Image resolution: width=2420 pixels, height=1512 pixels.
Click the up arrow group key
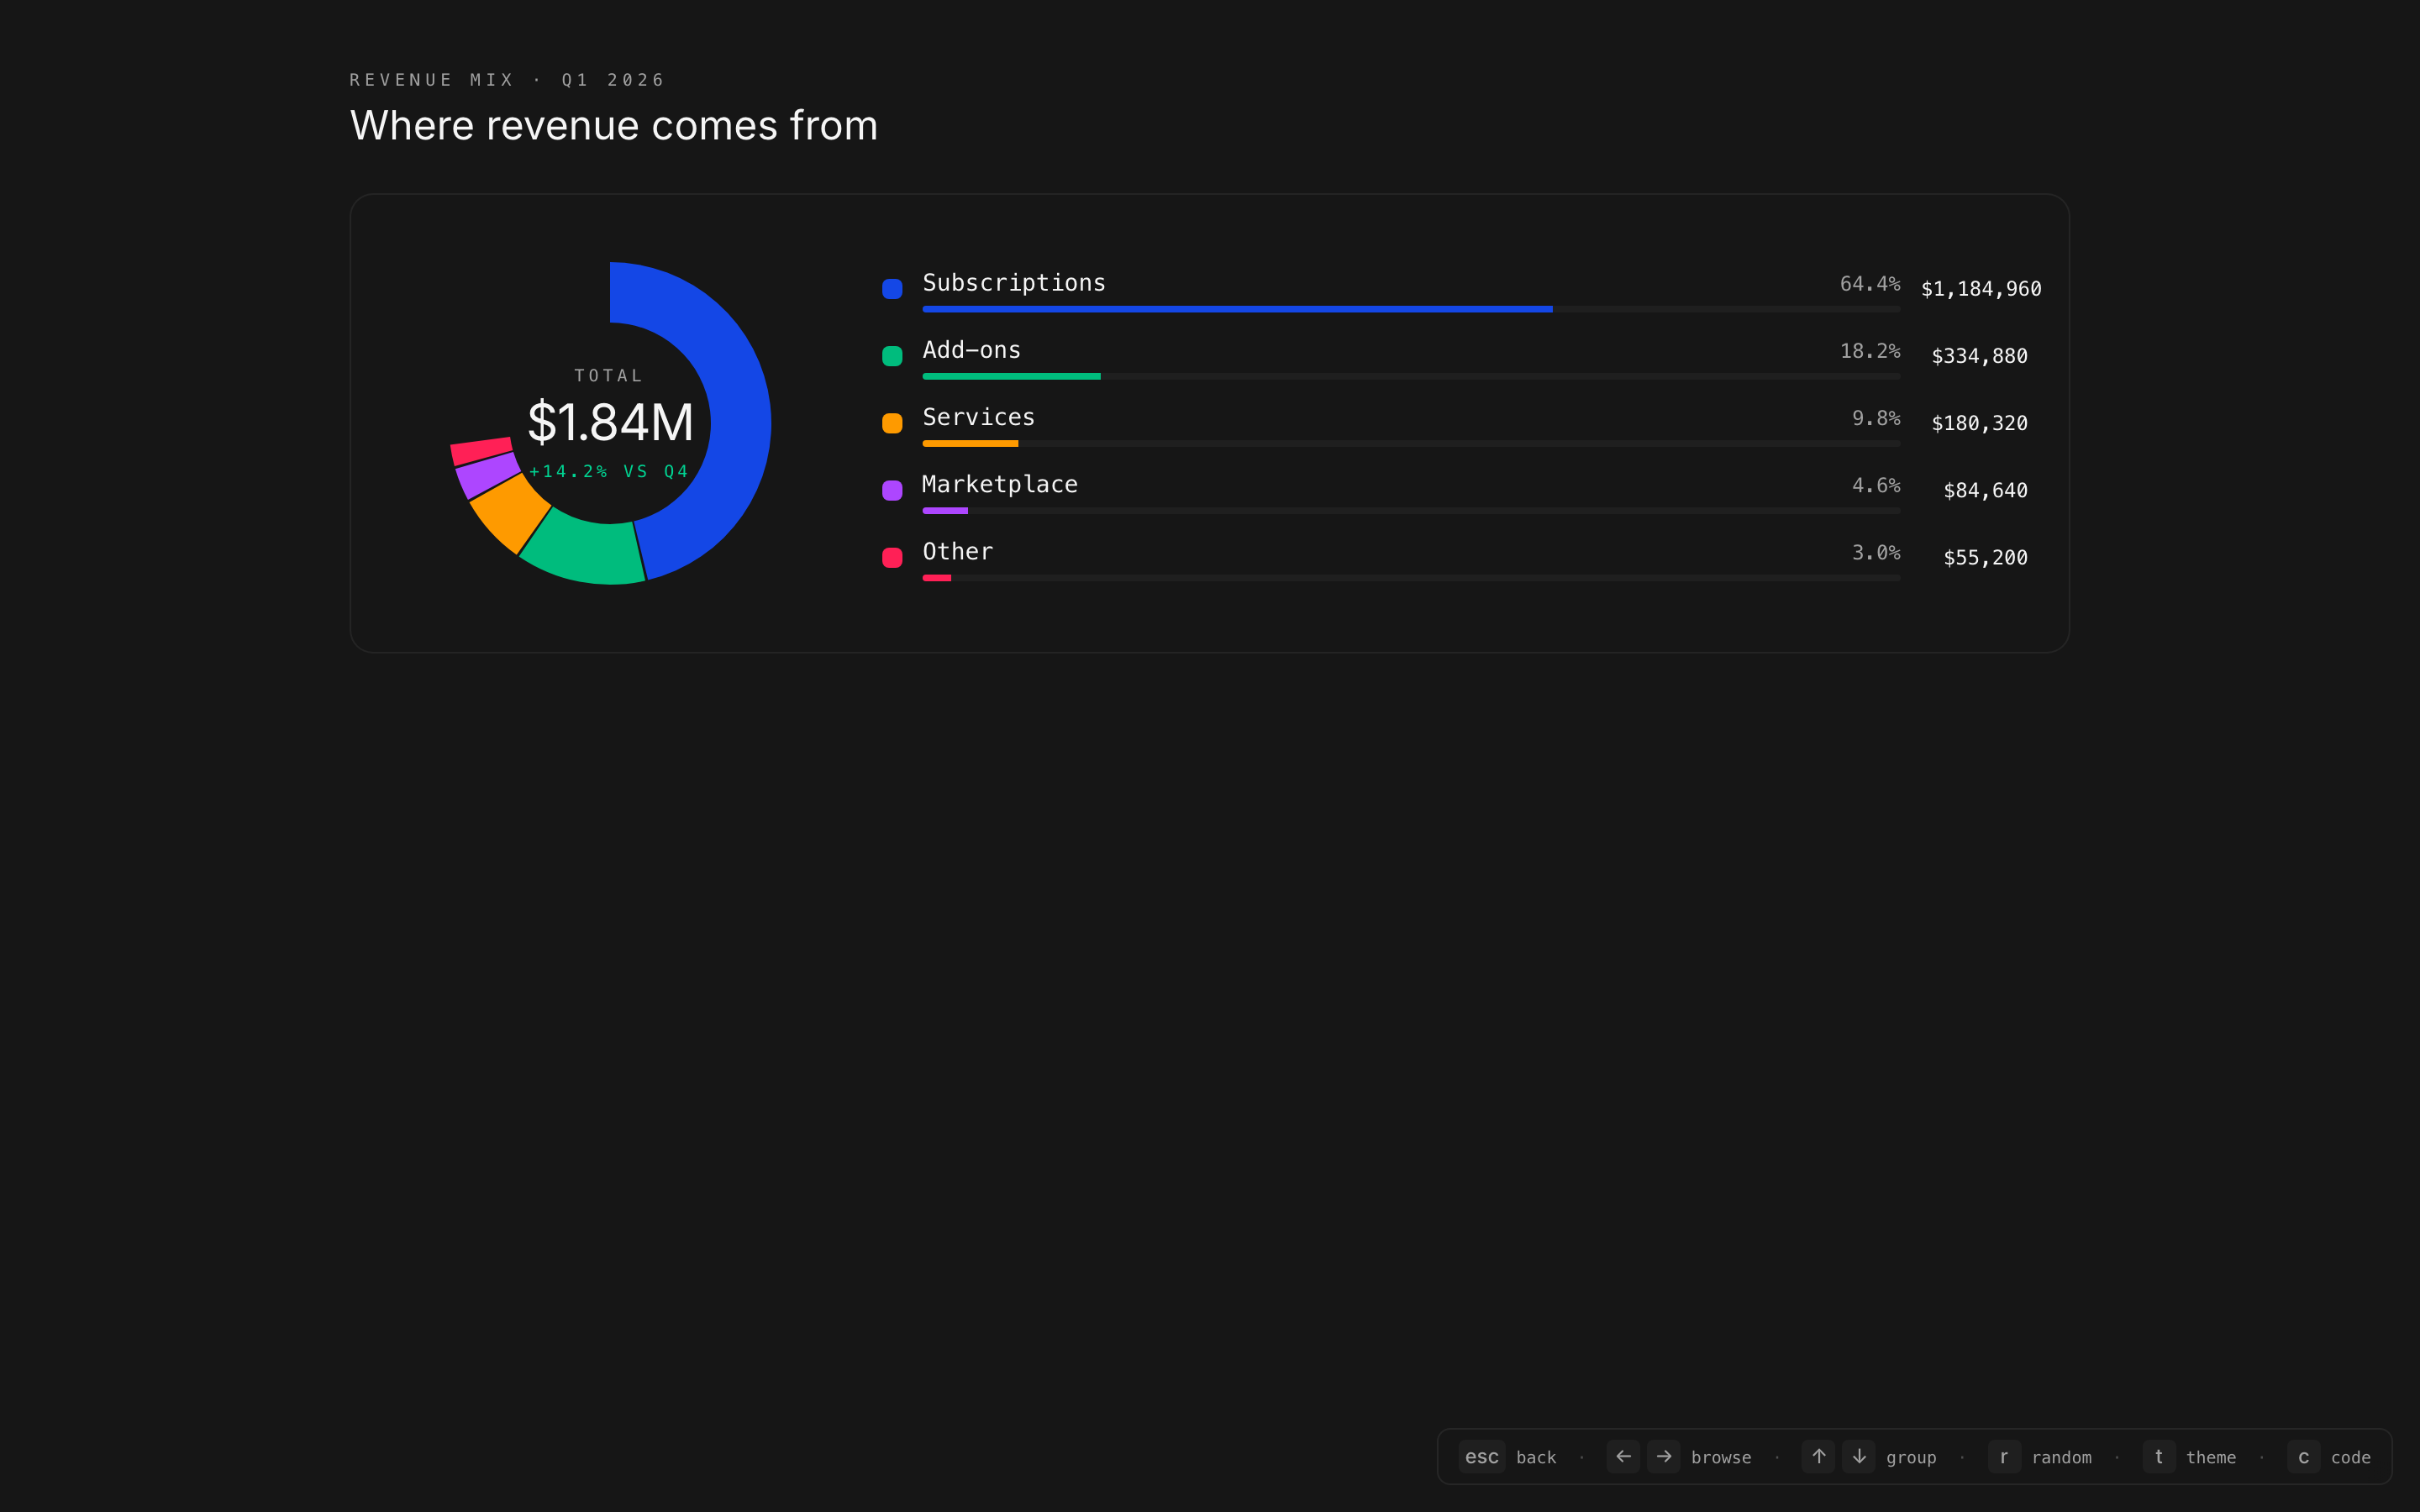(x=1818, y=1456)
